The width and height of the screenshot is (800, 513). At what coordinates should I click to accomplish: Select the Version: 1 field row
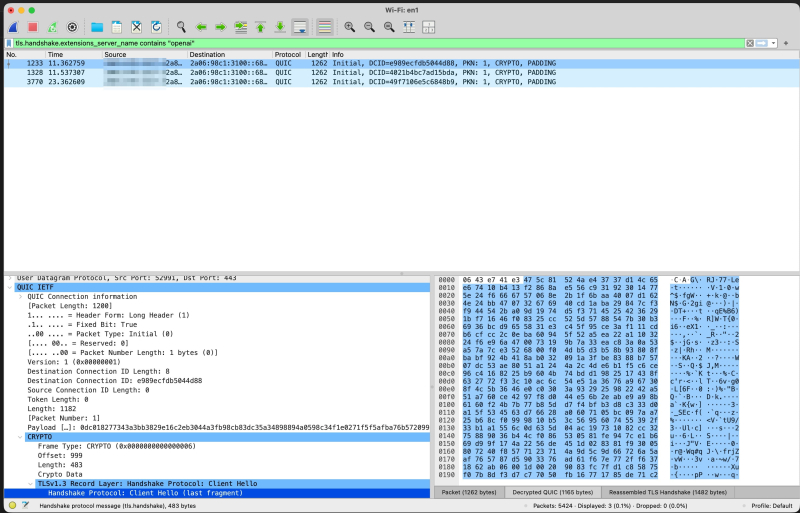[217, 362]
